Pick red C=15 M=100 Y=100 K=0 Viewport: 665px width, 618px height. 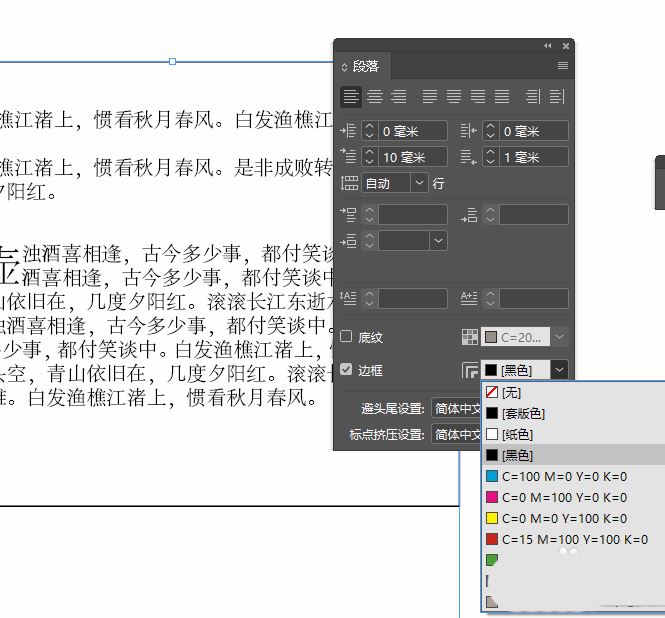tap(573, 539)
